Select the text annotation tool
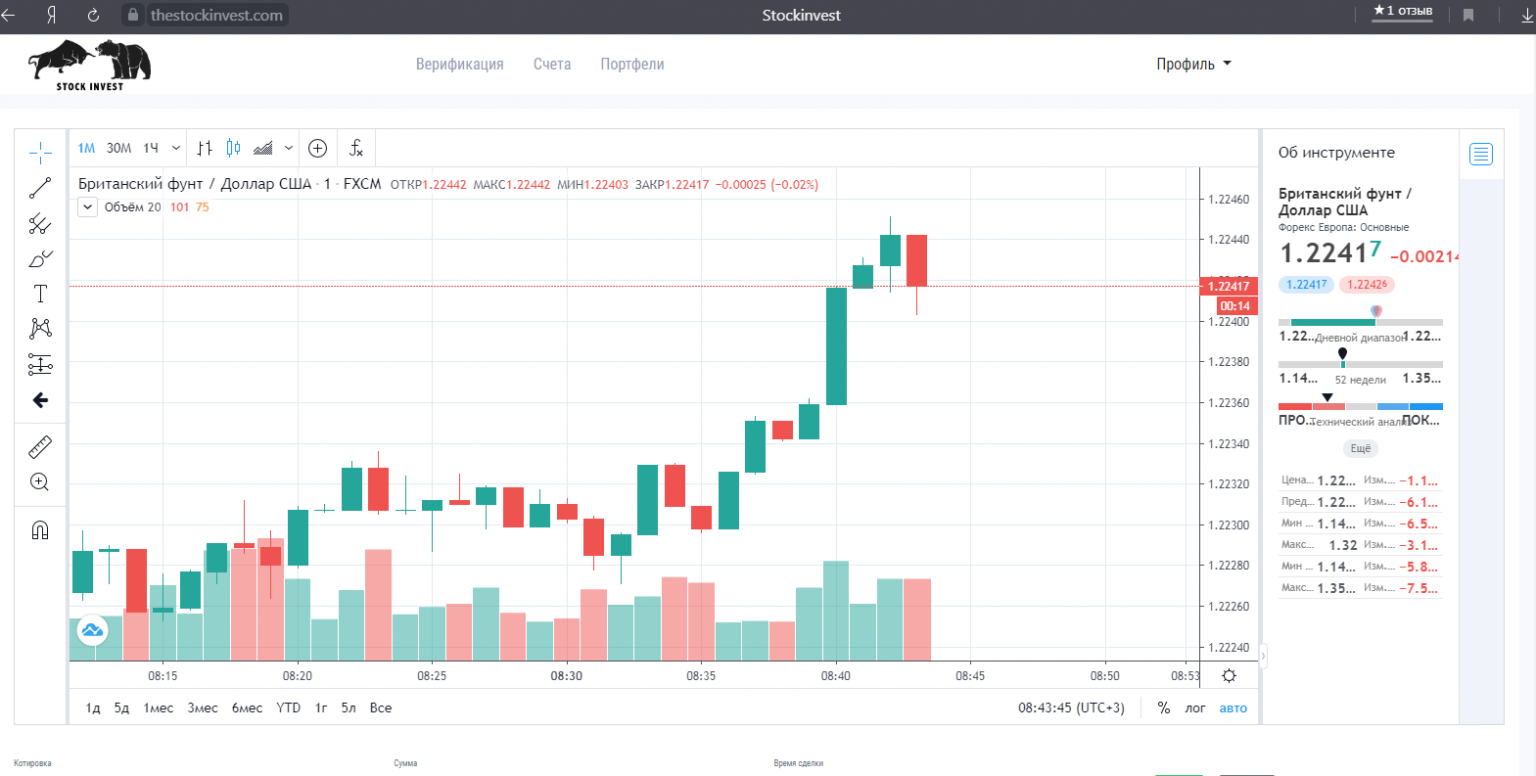This screenshot has width=1536, height=776. click(40, 294)
